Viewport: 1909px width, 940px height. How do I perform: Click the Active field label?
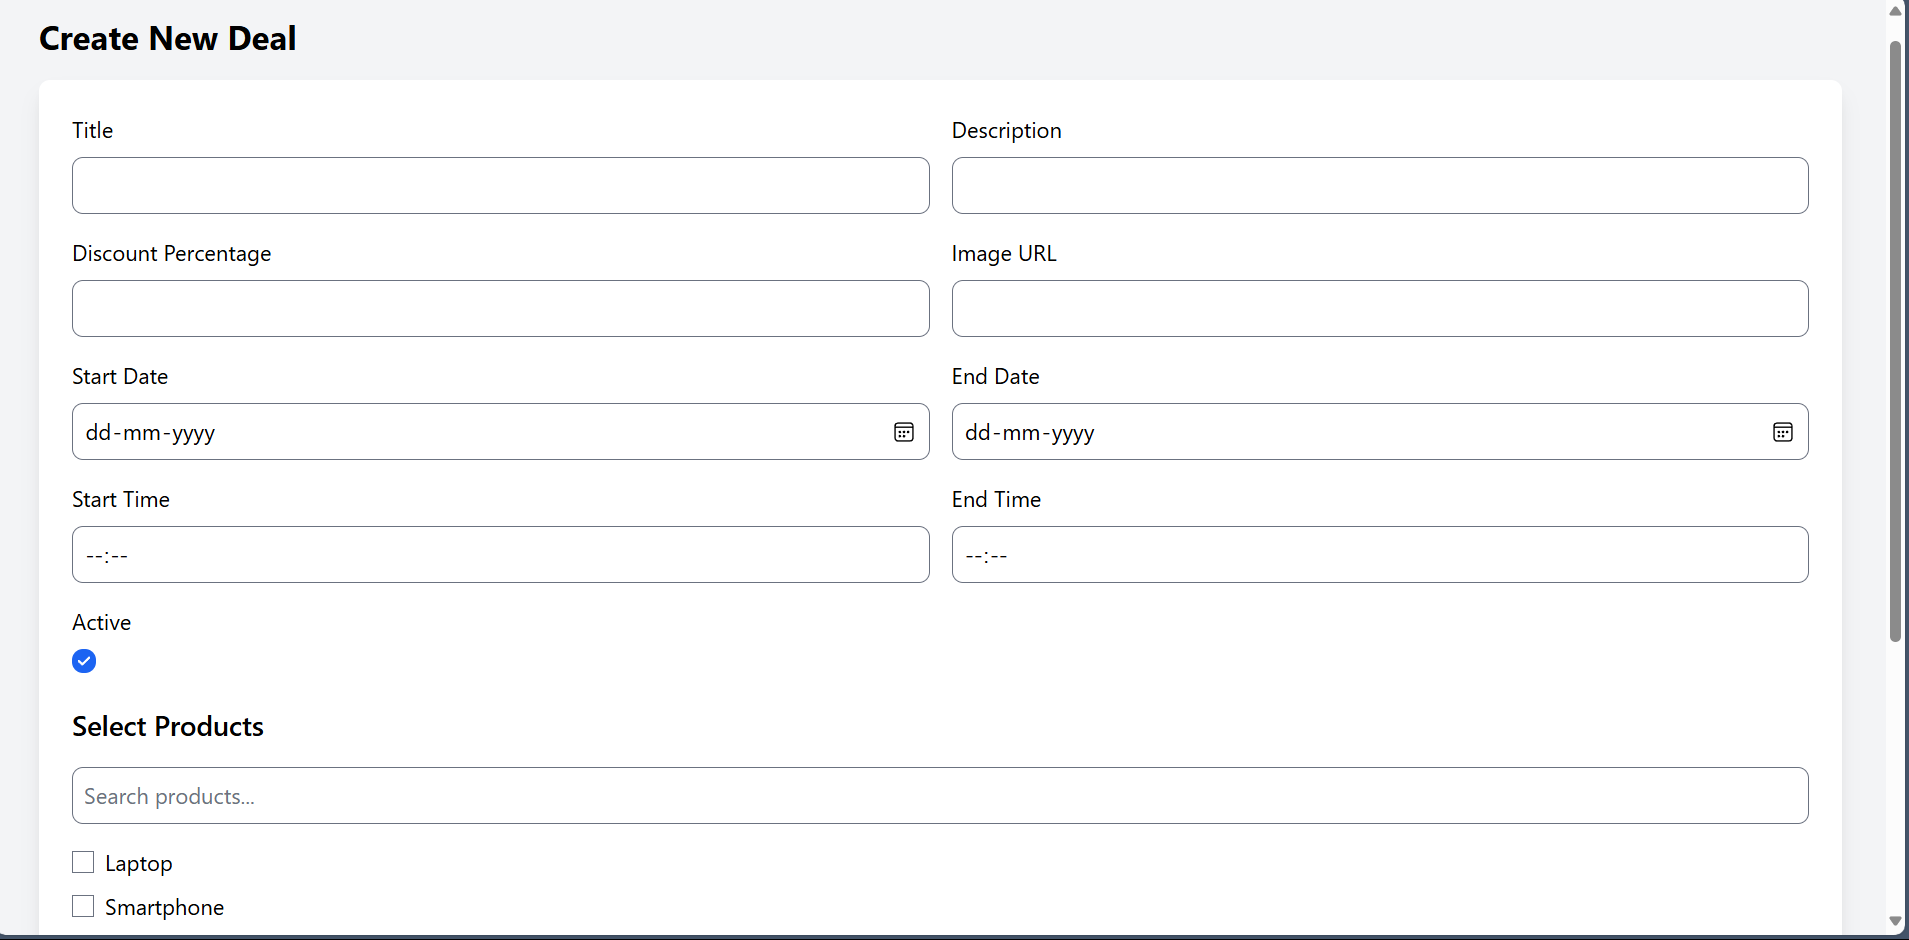(102, 622)
